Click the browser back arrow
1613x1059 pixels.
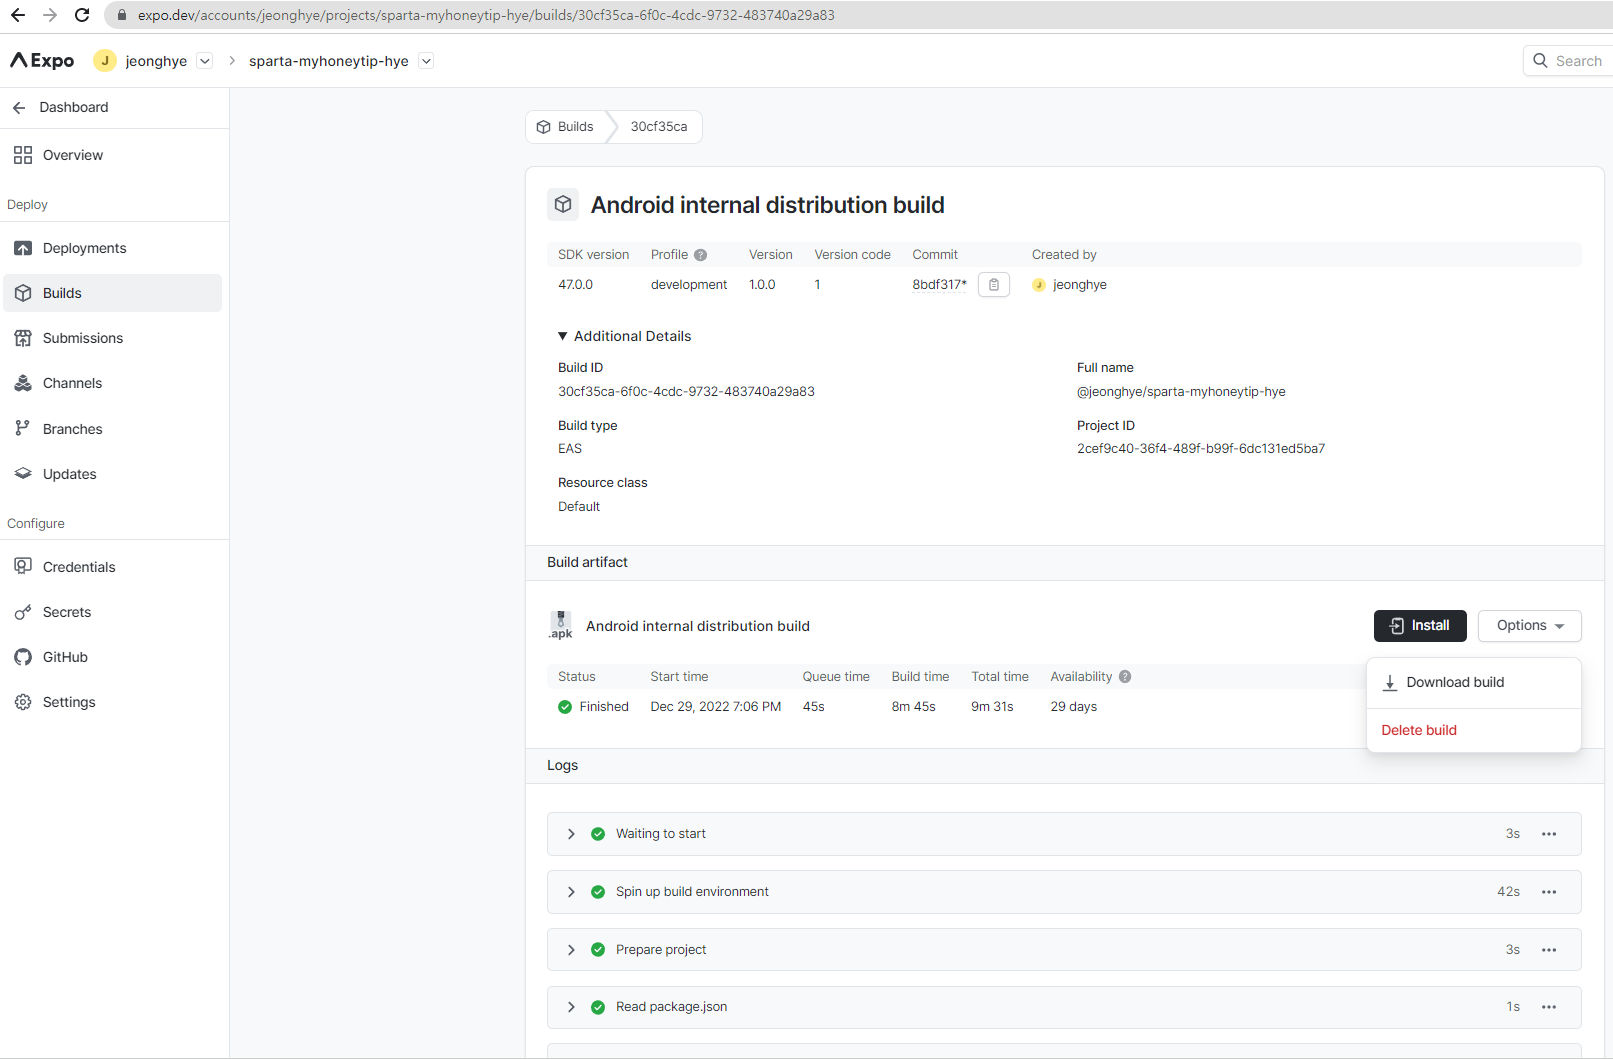[x=18, y=15]
